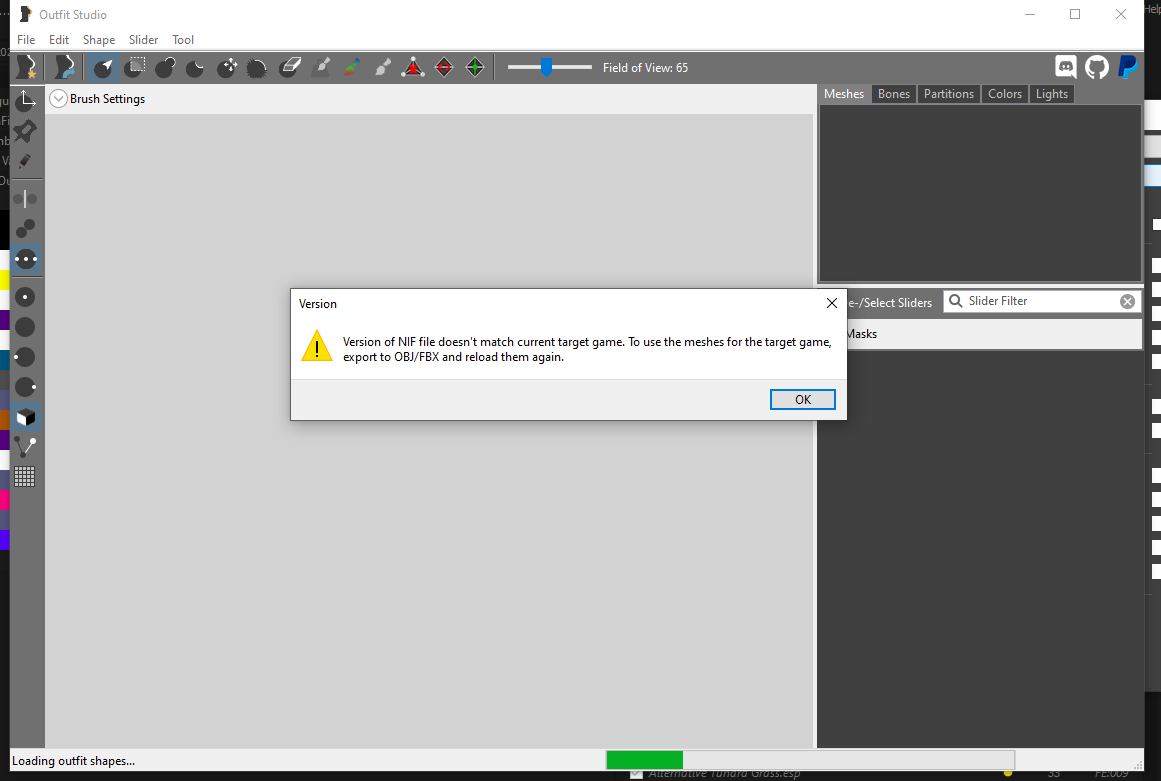Click the 'Version' dialog title

[318, 304]
